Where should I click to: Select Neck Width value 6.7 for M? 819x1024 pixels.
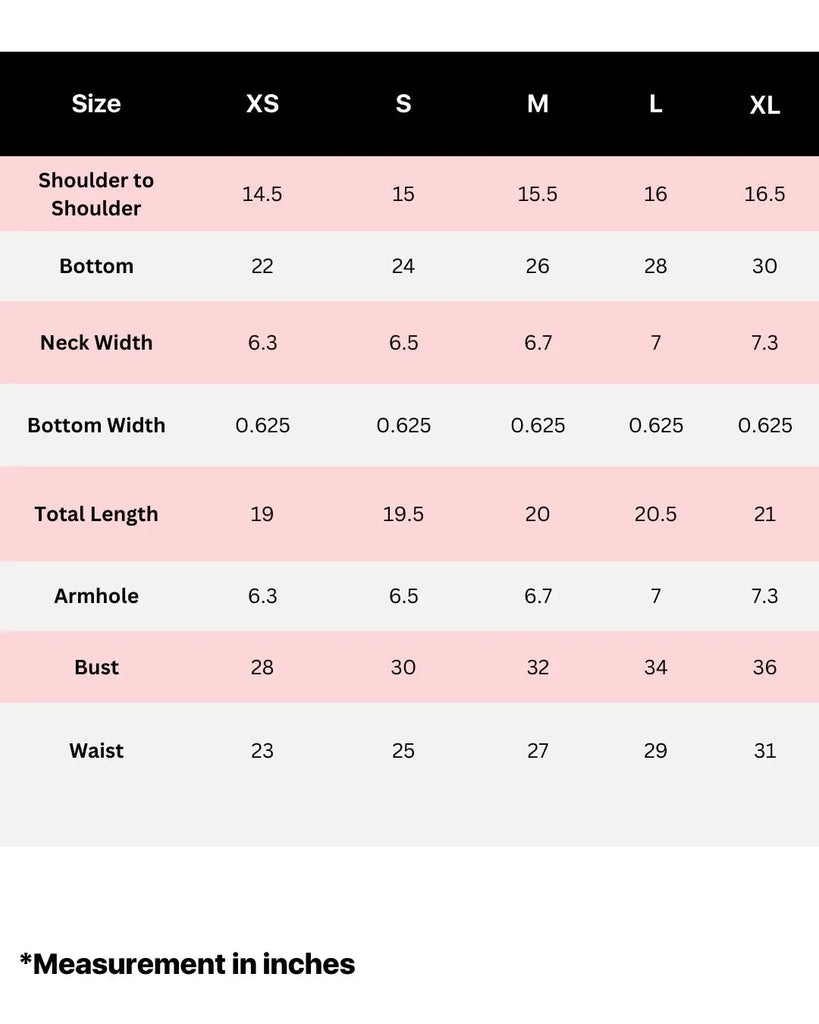(x=537, y=343)
